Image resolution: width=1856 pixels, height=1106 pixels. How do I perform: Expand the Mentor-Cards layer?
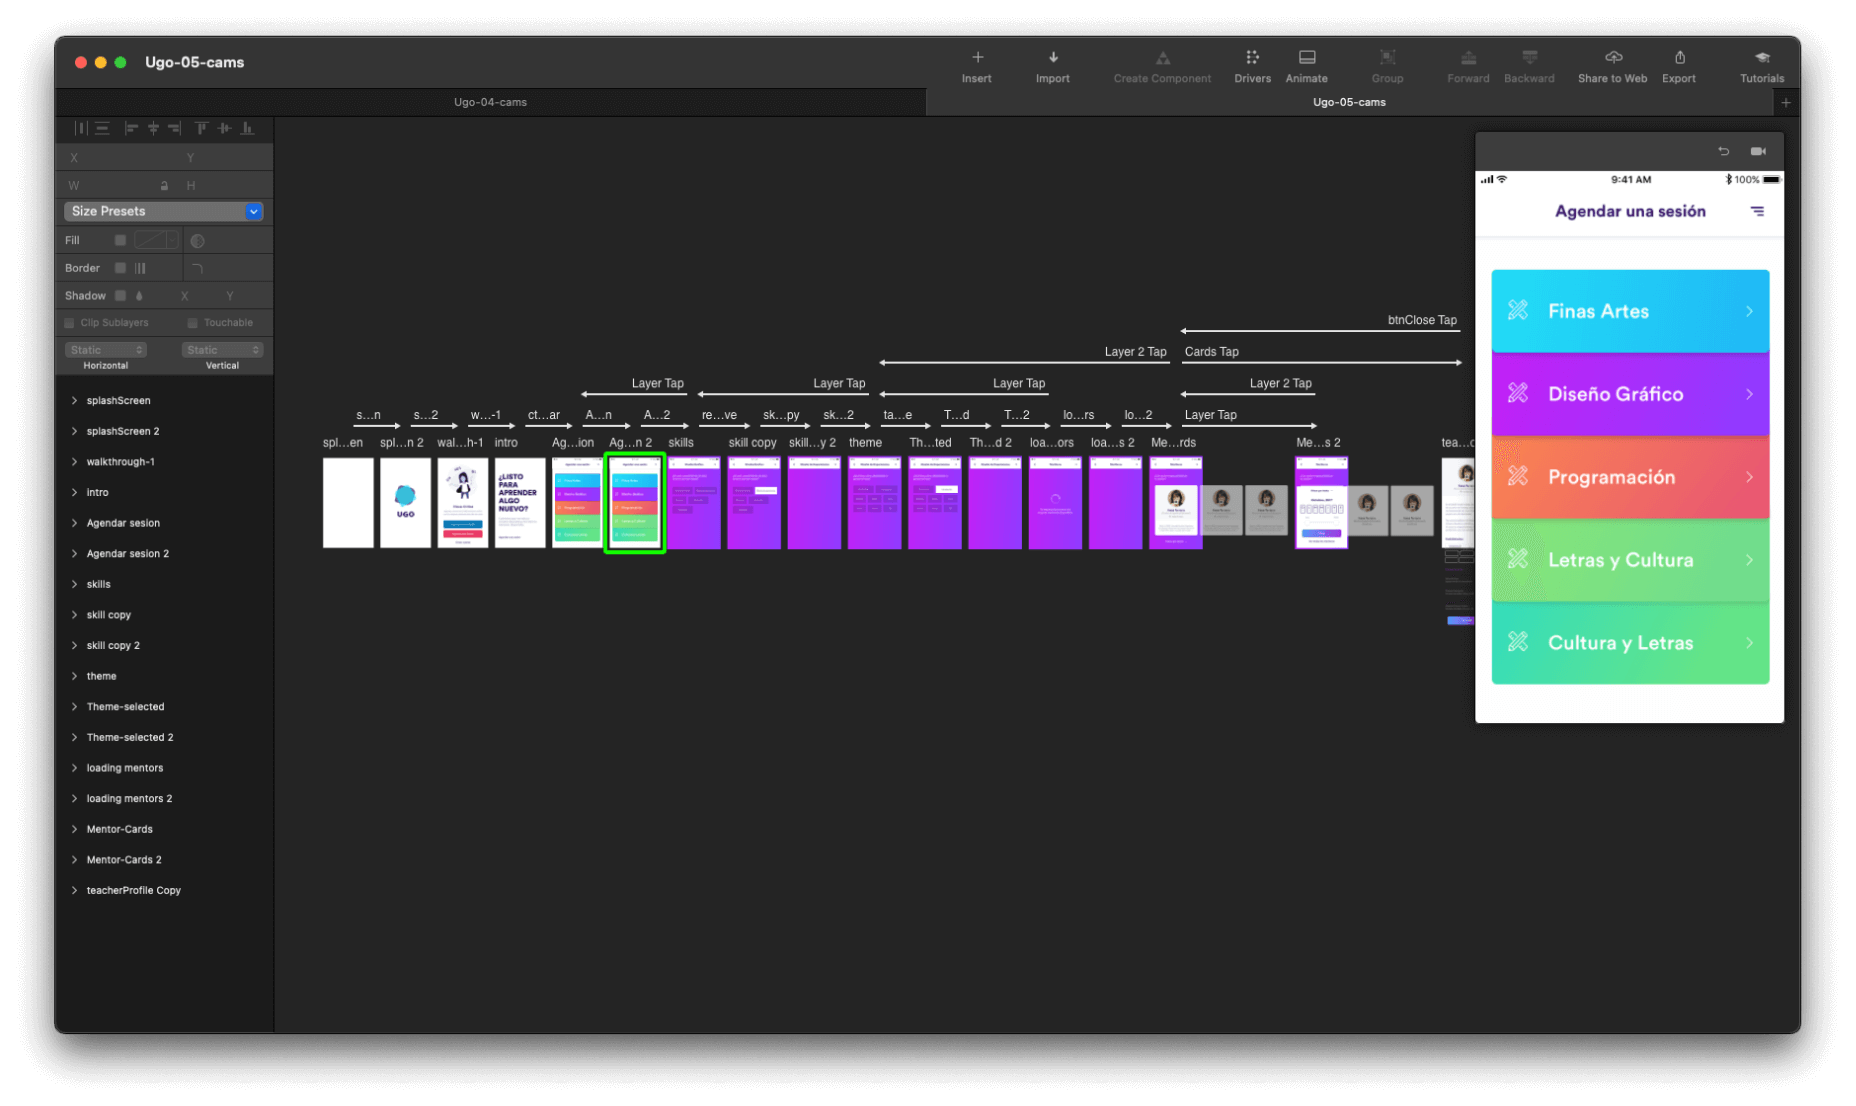tap(74, 829)
